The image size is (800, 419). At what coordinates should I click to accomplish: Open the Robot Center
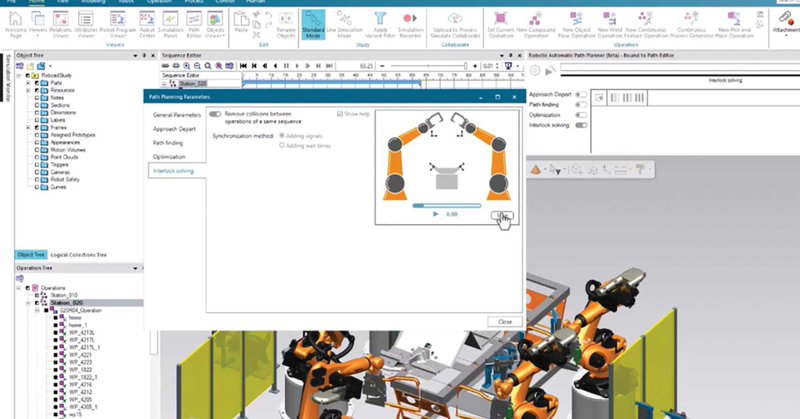click(x=147, y=24)
